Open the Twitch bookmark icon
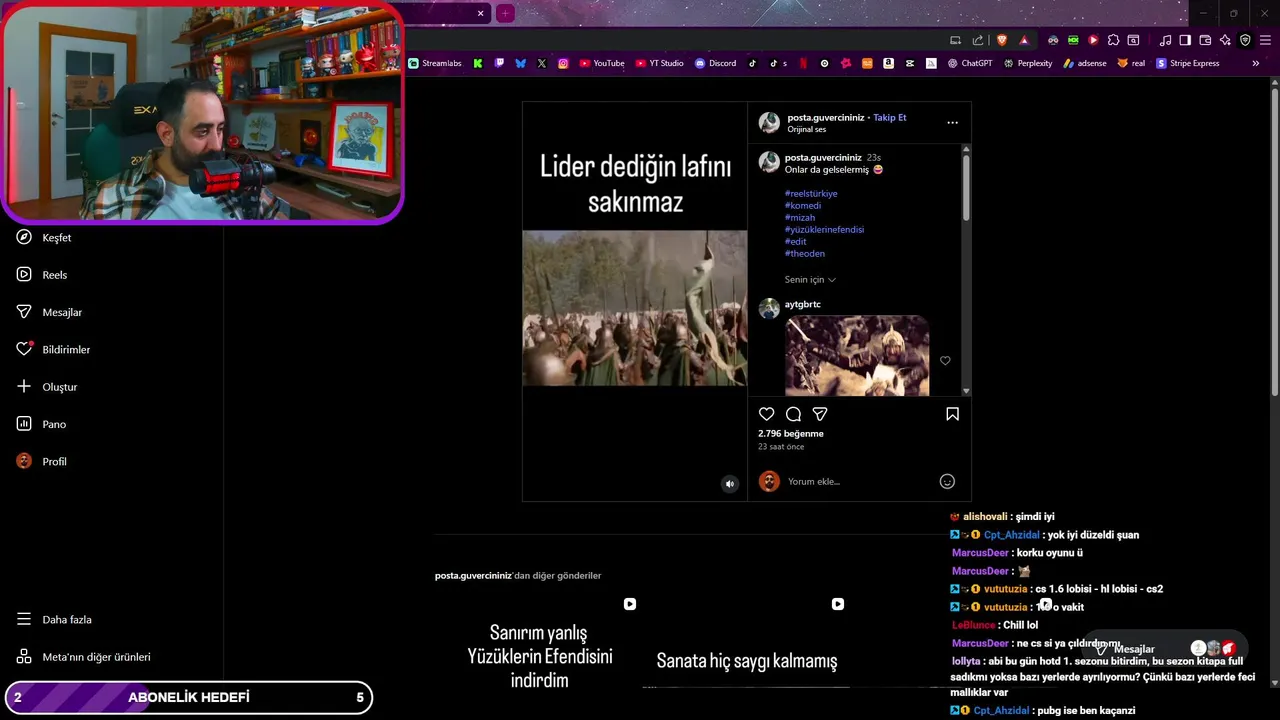Image resolution: width=1280 pixels, height=720 pixels. point(499,63)
